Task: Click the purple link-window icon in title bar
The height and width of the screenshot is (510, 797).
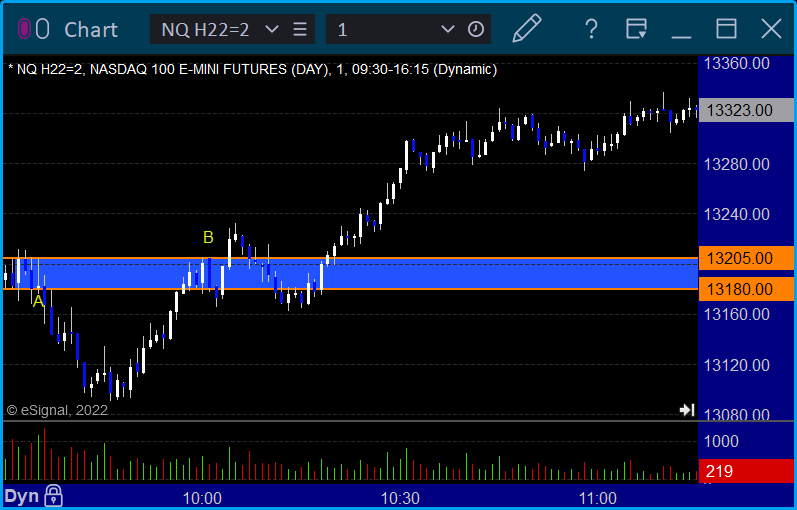Action: 24,29
